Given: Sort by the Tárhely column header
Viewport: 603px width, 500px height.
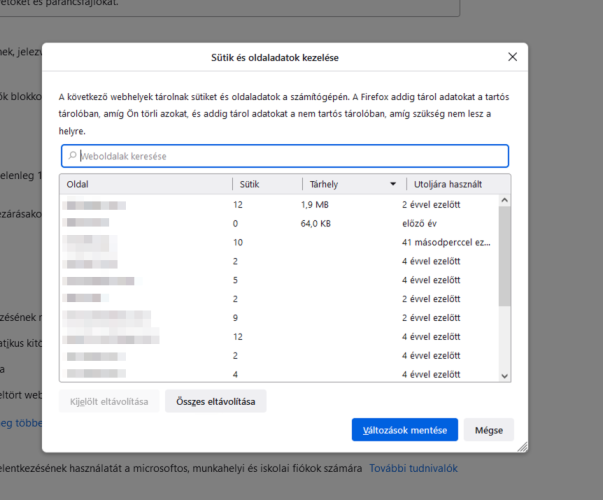Looking at the screenshot, I should coord(354,184).
